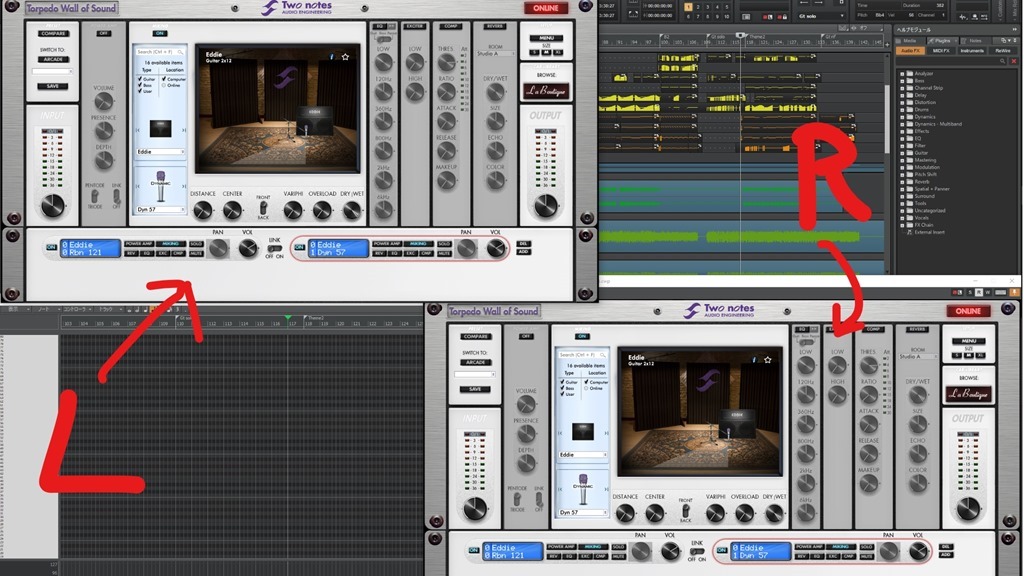
Task: Uncheck the Guitar type checkbox in the top plugin window
Action: [x=140, y=78]
